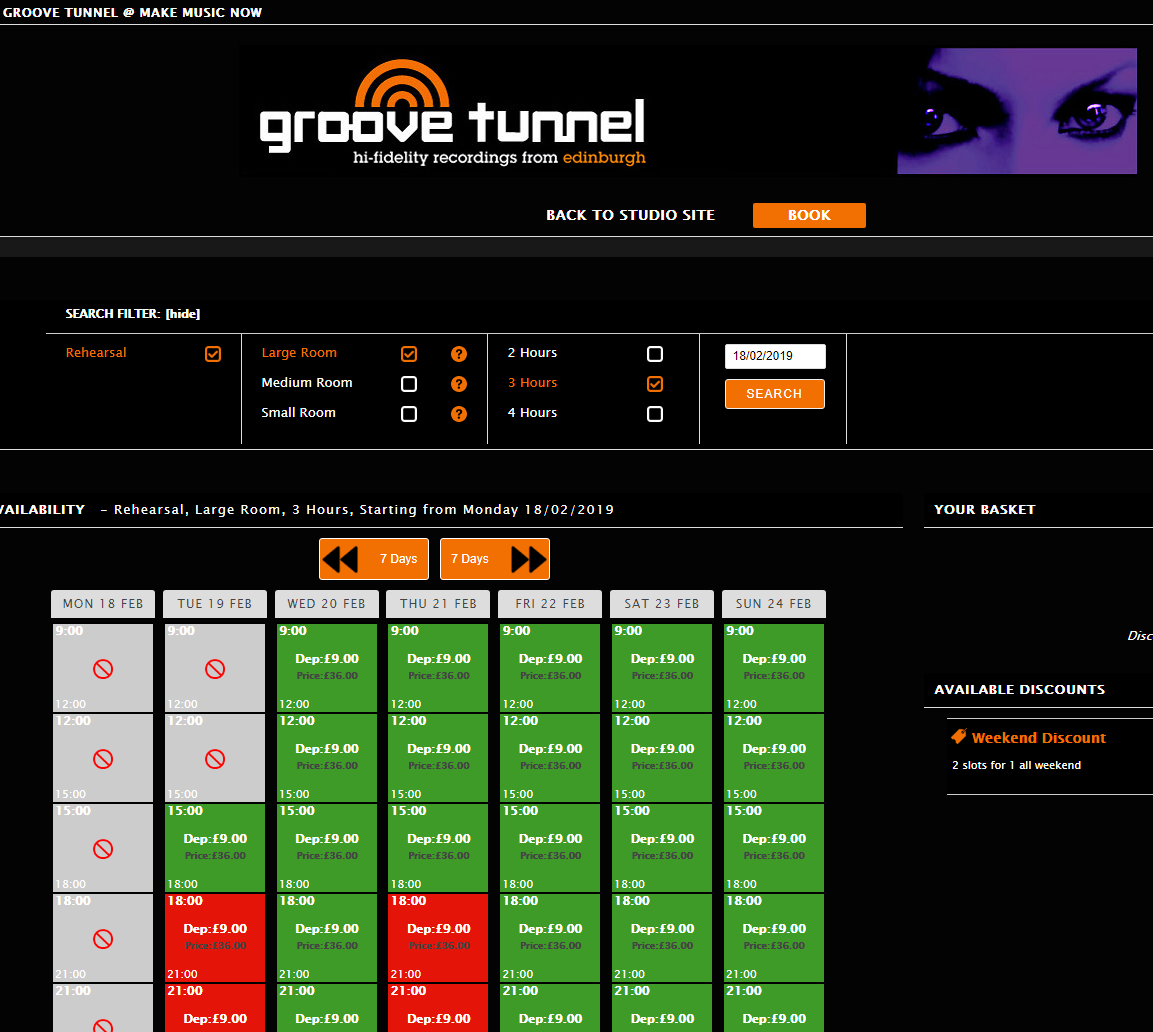
Task: Collapse the search filter via [hide]
Action: pyautogui.click(x=183, y=313)
